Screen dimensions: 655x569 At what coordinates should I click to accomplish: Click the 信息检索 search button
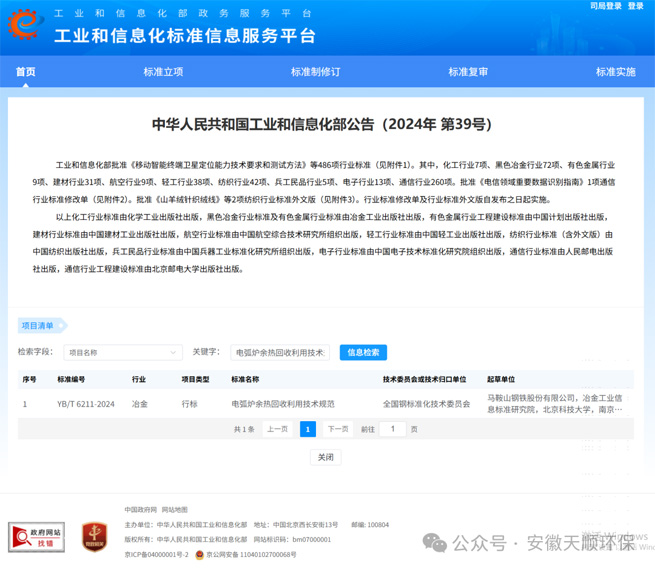pyautogui.click(x=363, y=352)
